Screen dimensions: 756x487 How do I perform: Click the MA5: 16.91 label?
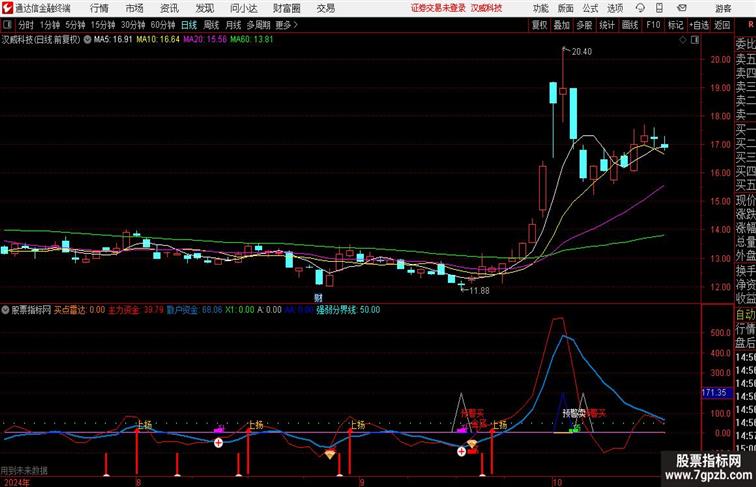tap(113, 40)
